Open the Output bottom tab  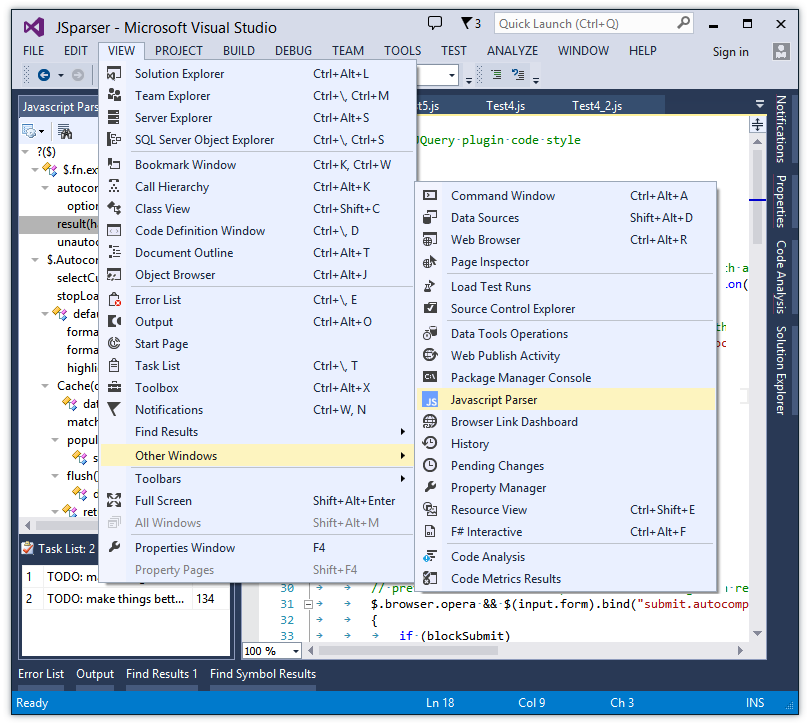(x=95, y=674)
